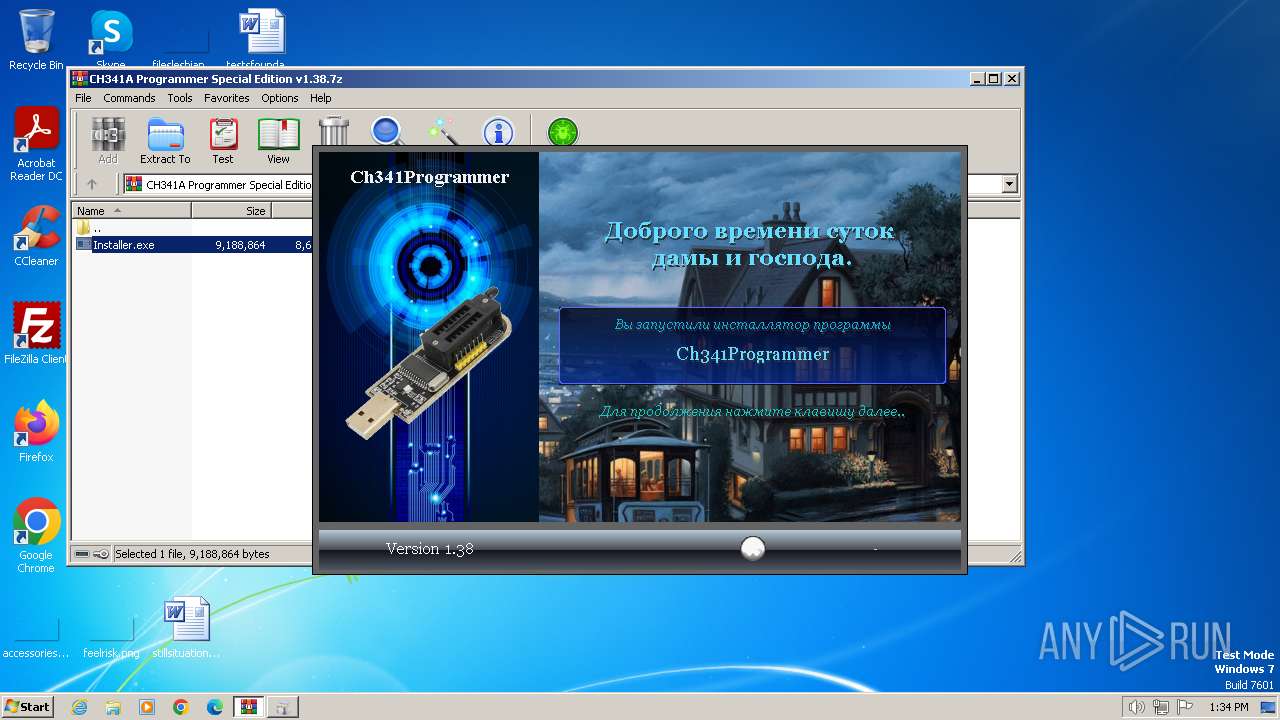
Task: Open Microsoft Edge from taskbar
Action: coord(215,707)
